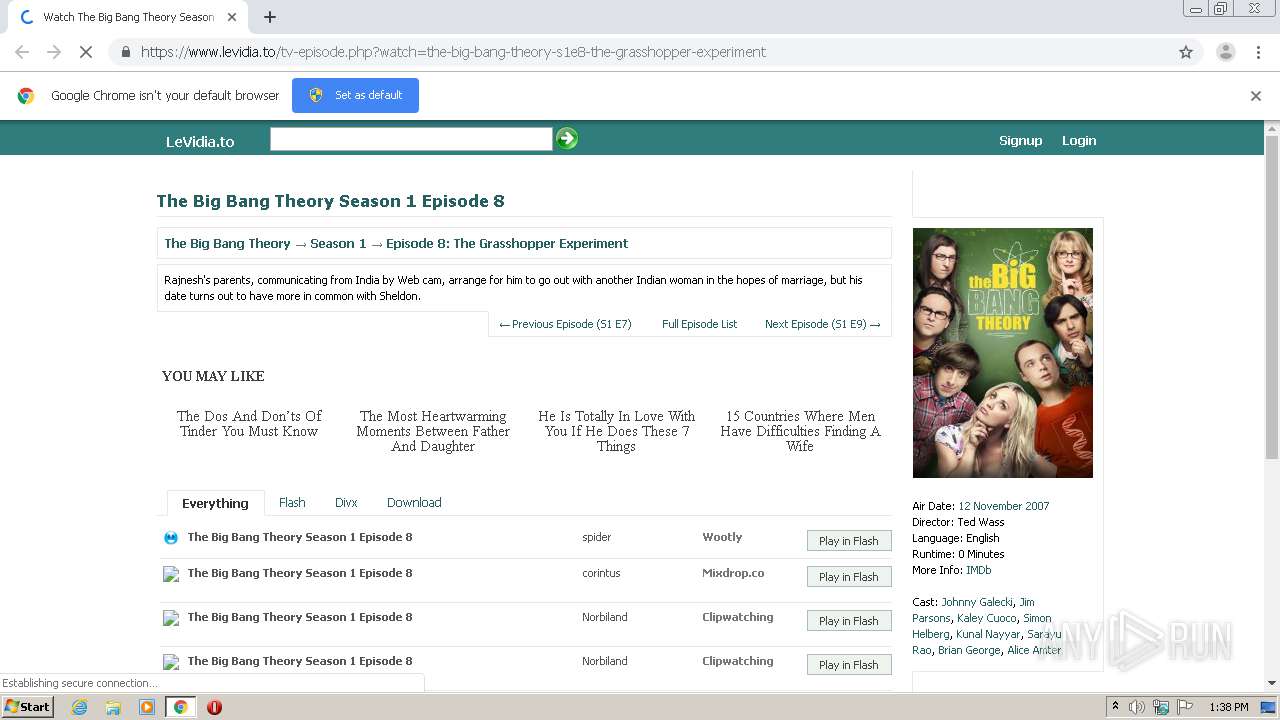Open the media player taskbar icon
1280x720 pixels.
147,707
